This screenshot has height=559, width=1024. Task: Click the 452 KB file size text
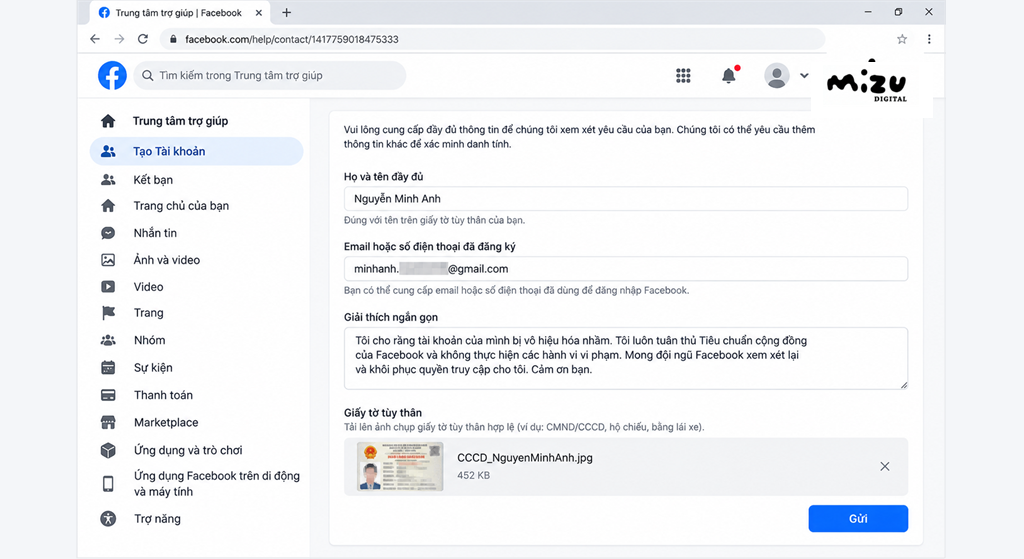(473, 475)
